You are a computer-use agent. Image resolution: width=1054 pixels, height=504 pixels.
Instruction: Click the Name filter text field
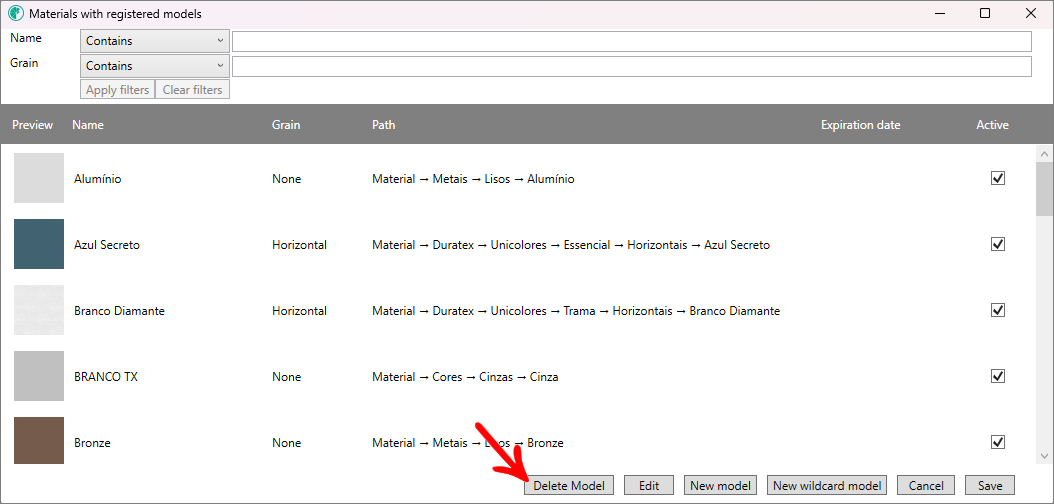coord(632,42)
